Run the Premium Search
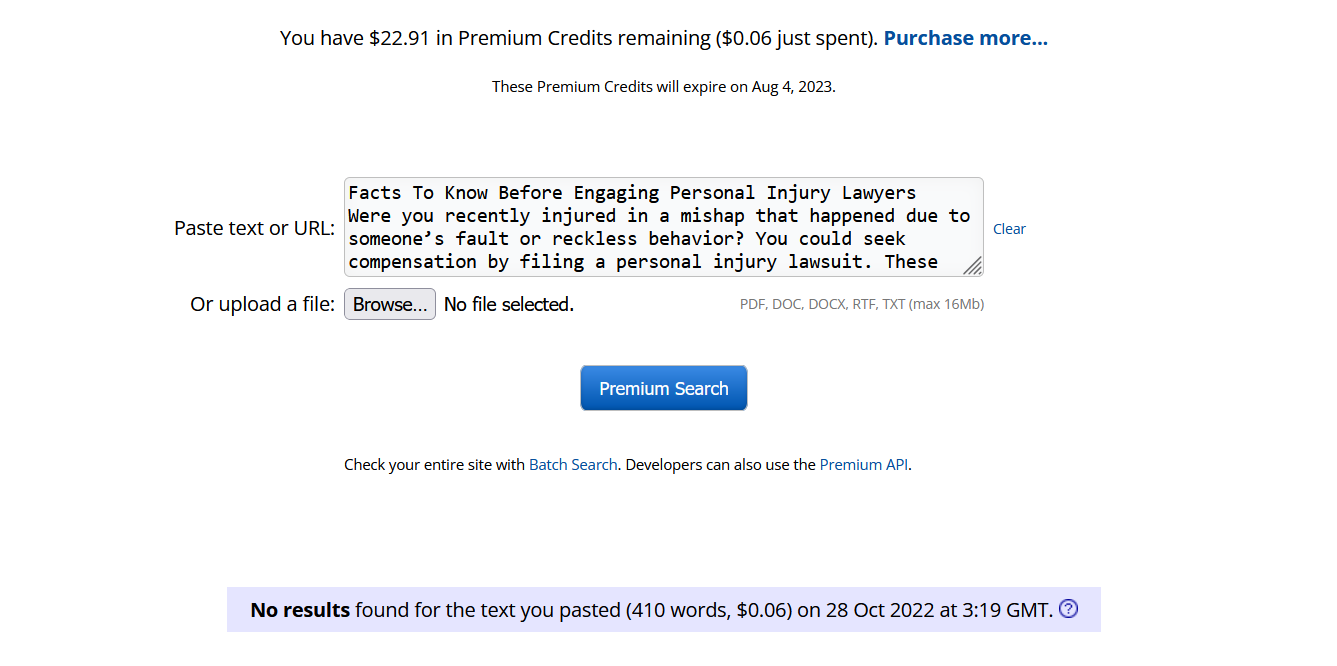The image size is (1337, 666). click(663, 388)
